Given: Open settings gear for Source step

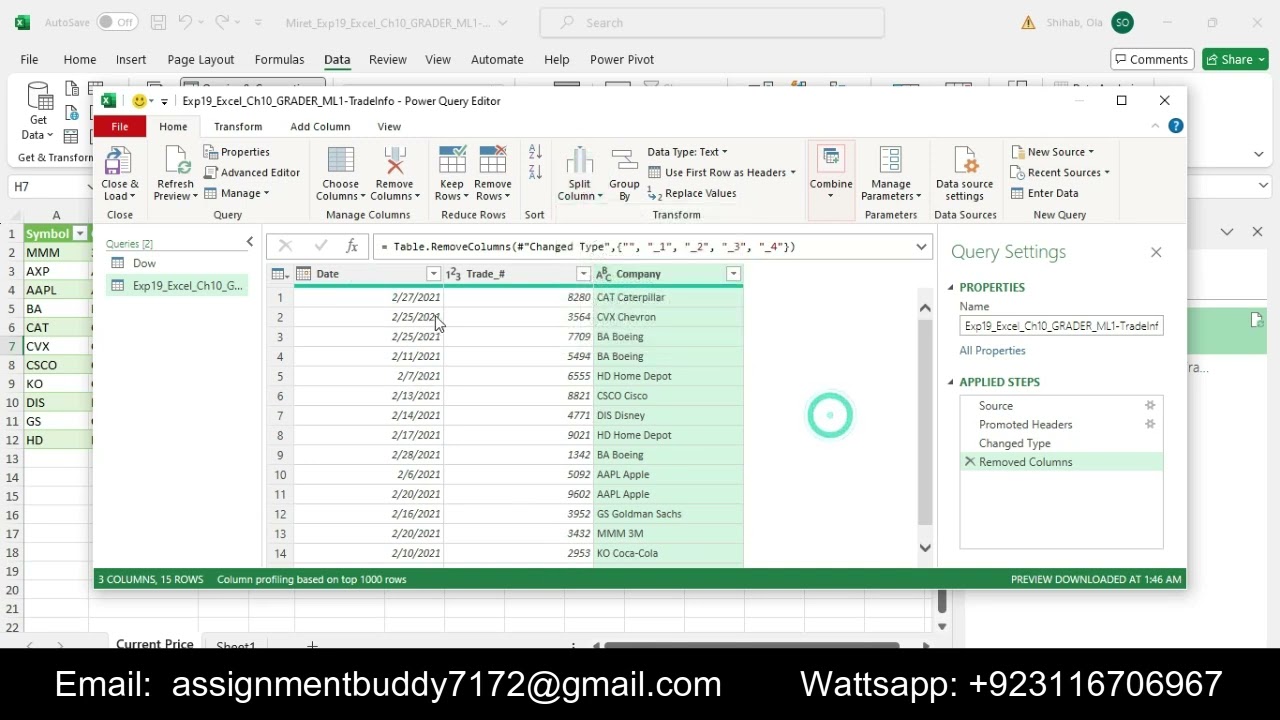Looking at the screenshot, I should pyautogui.click(x=1150, y=405).
